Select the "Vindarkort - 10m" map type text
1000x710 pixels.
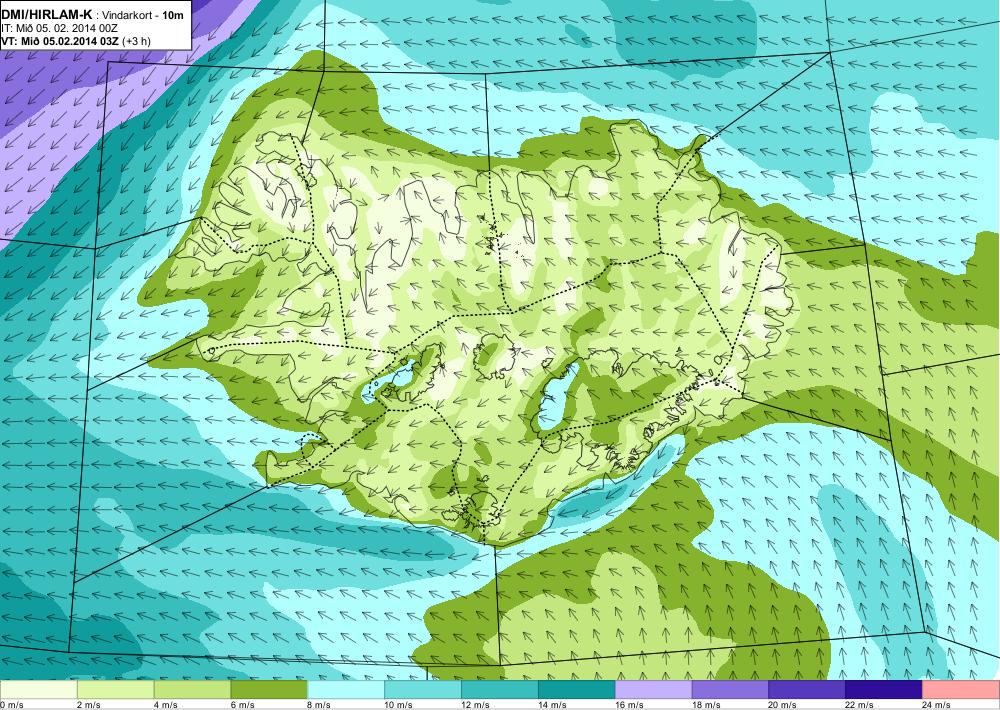(143, 15)
